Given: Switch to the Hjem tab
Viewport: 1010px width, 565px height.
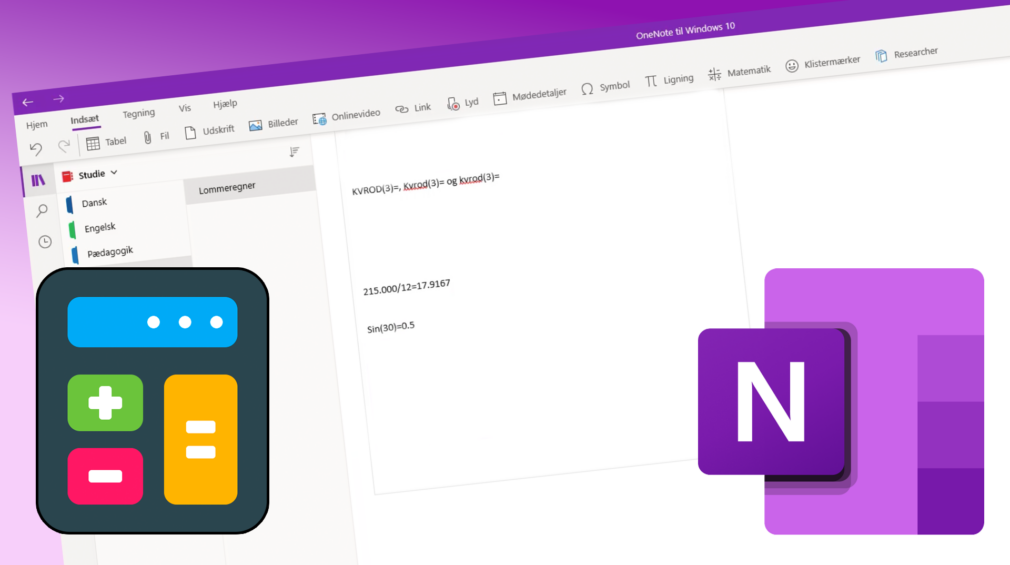Looking at the screenshot, I should (x=37, y=125).
